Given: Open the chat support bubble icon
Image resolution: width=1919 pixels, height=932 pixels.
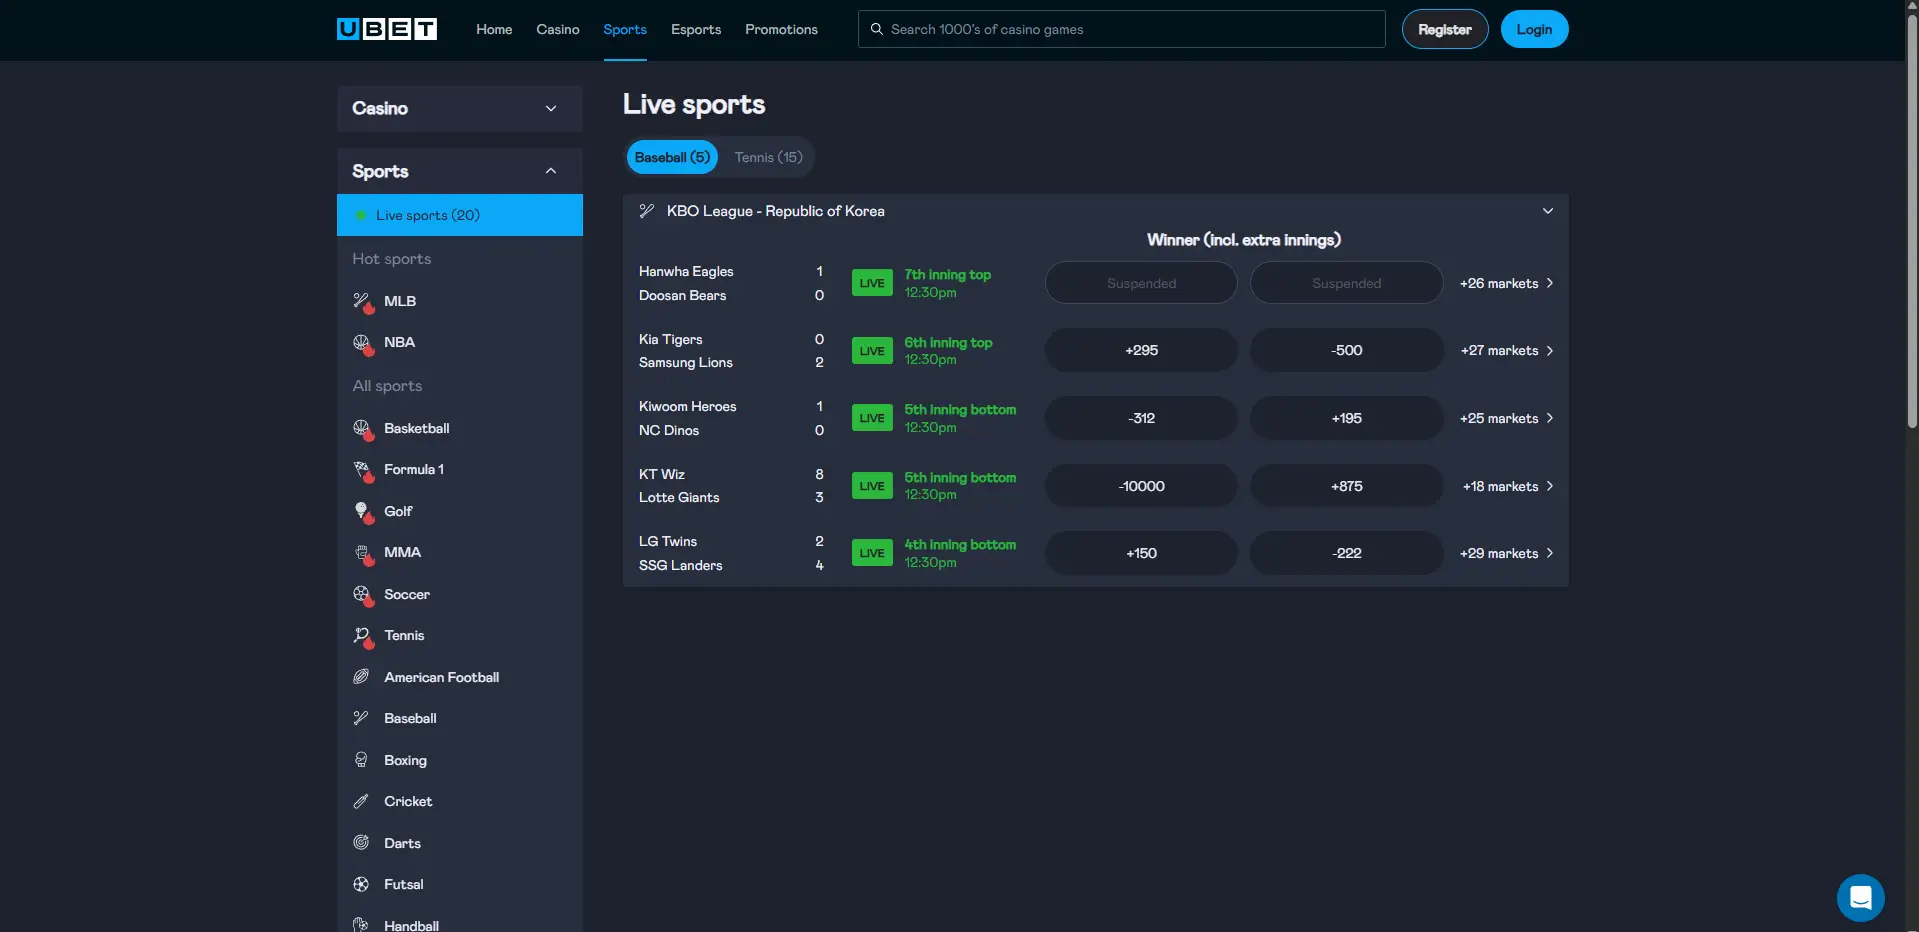Looking at the screenshot, I should coord(1860,897).
